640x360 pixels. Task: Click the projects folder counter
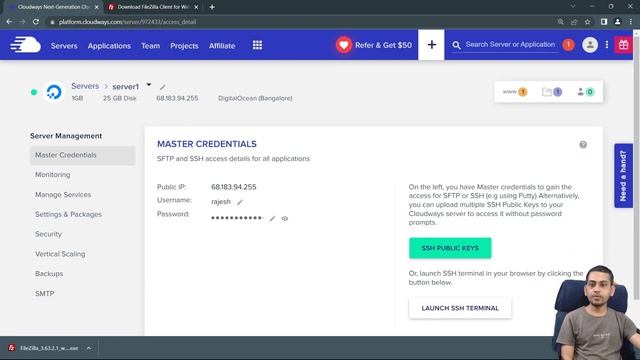tap(552, 92)
